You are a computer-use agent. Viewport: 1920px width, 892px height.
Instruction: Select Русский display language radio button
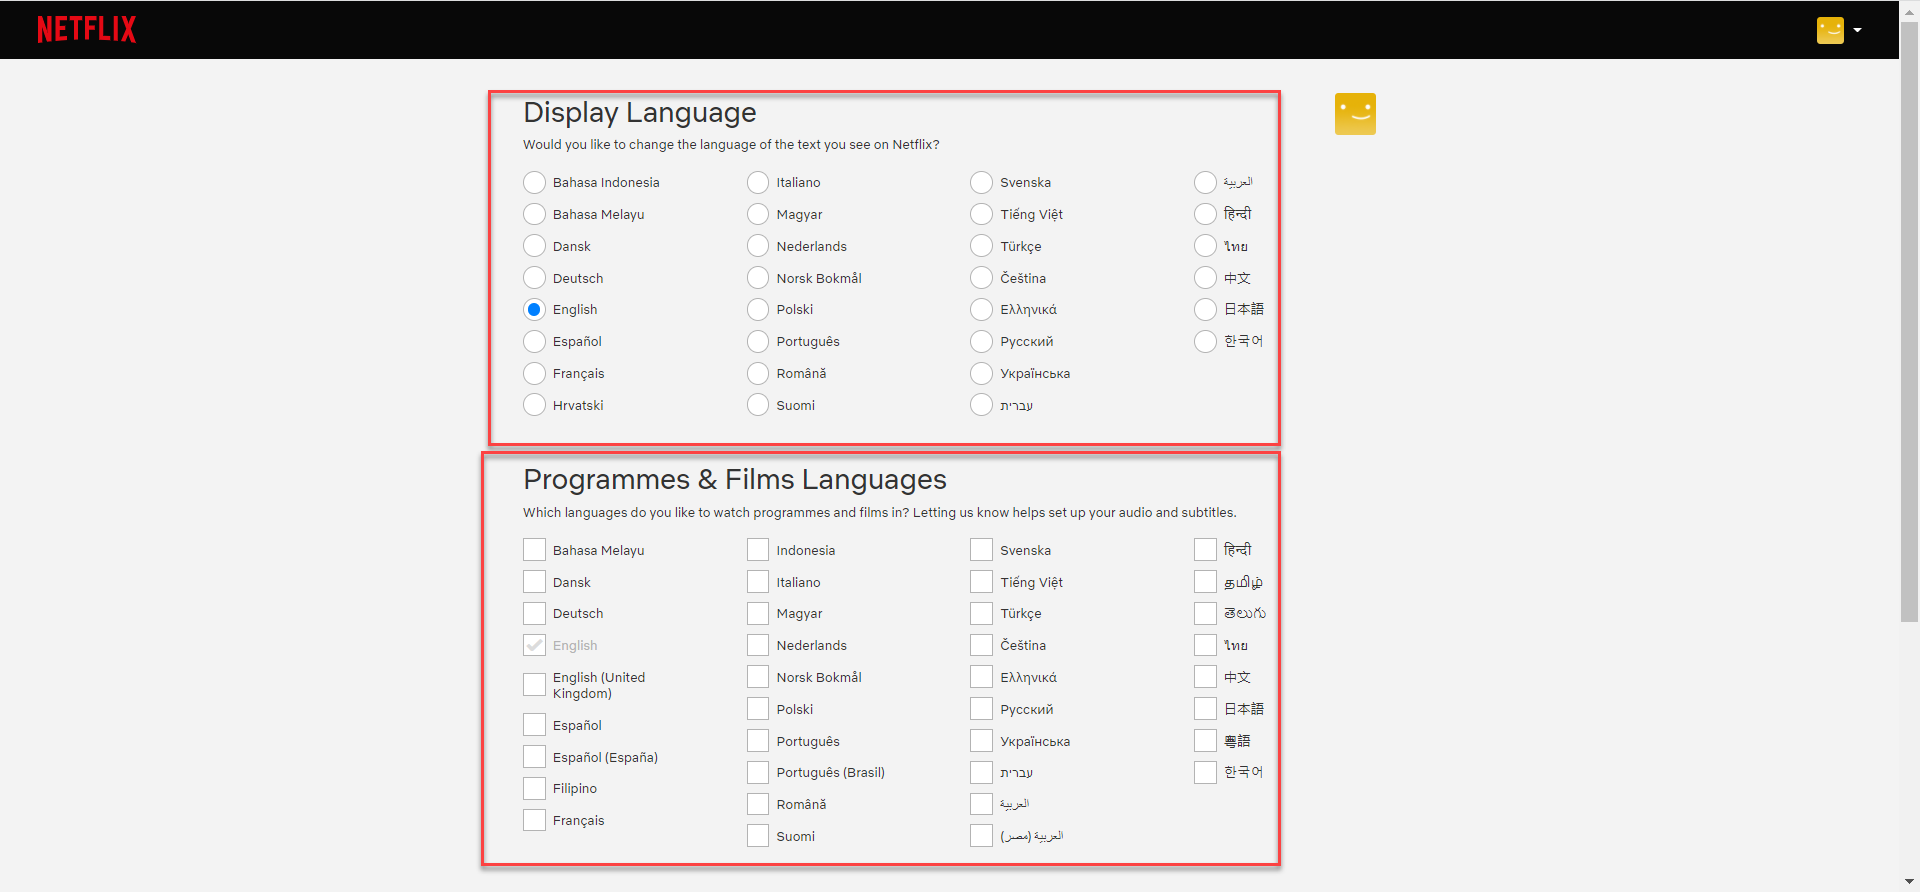[x=982, y=342]
